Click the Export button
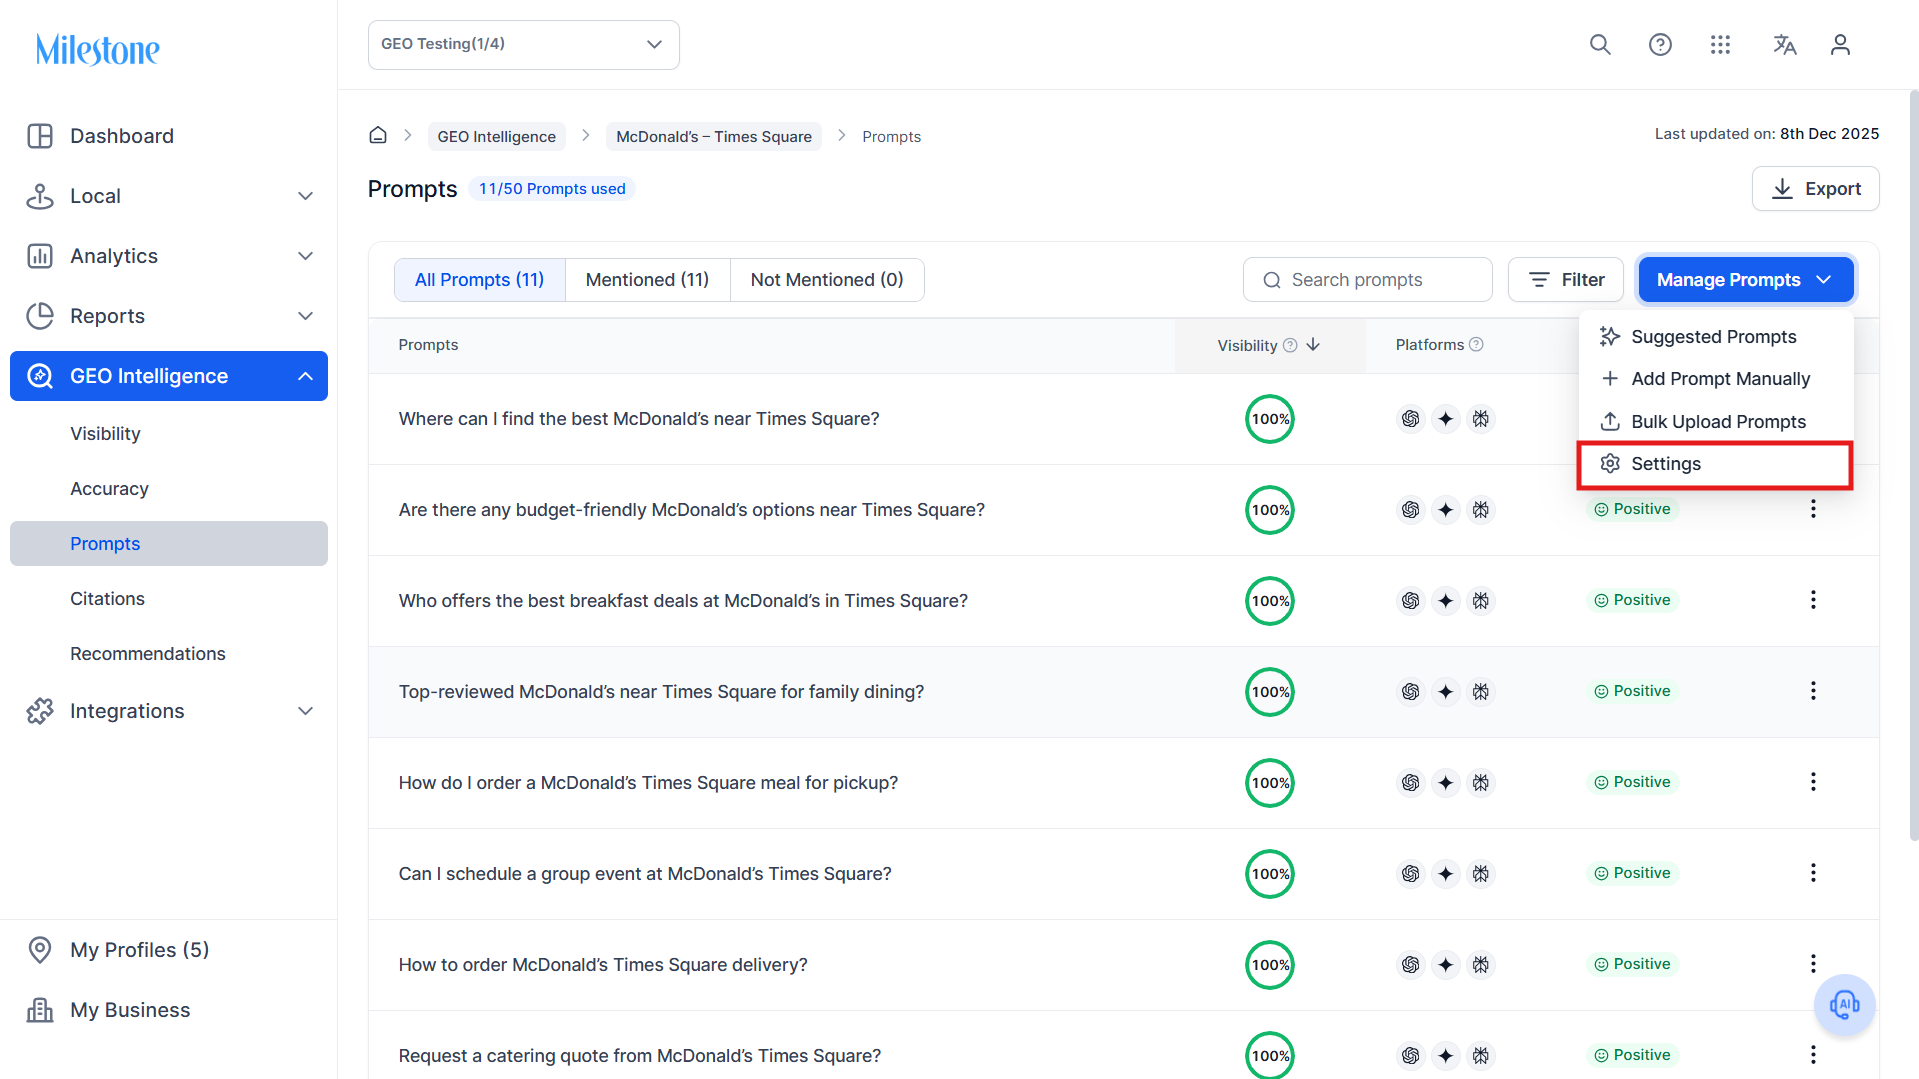This screenshot has width=1919, height=1079. point(1815,189)
